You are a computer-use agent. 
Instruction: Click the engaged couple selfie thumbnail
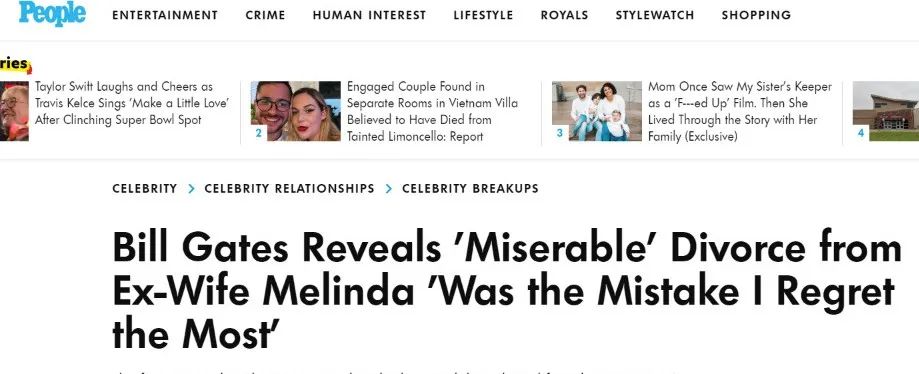tap(295, 111)
